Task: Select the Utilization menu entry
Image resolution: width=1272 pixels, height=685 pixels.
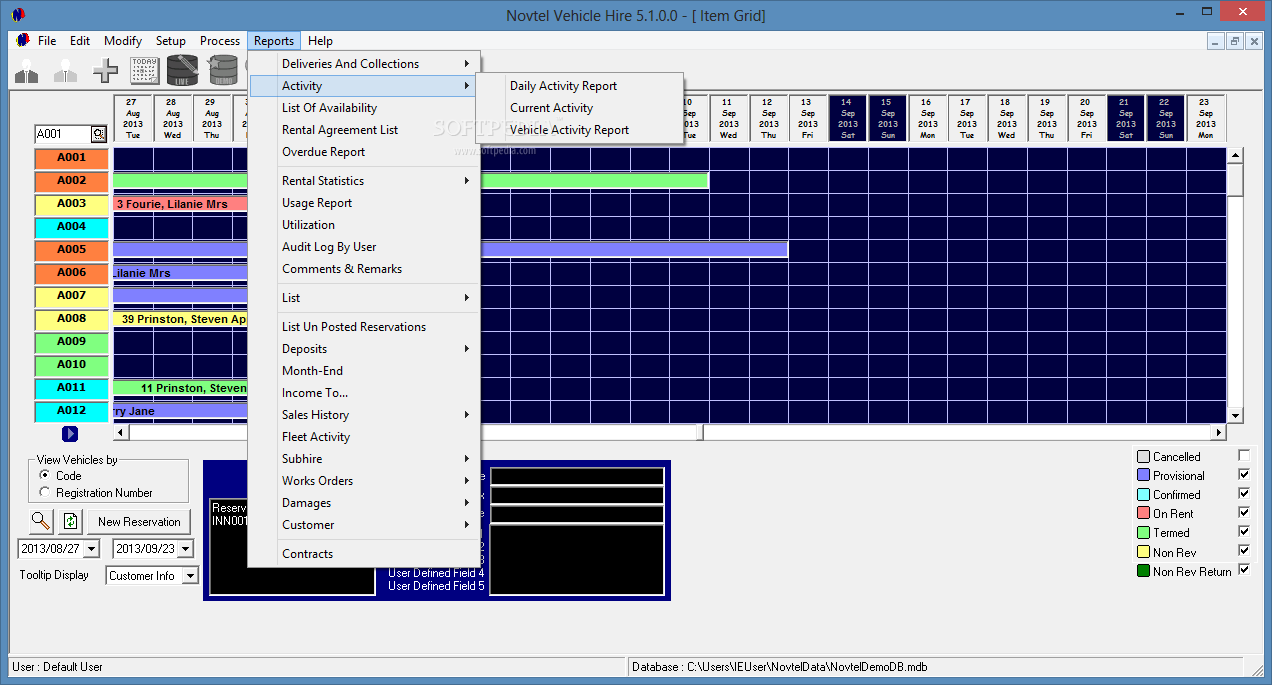Action: [364, 225]
